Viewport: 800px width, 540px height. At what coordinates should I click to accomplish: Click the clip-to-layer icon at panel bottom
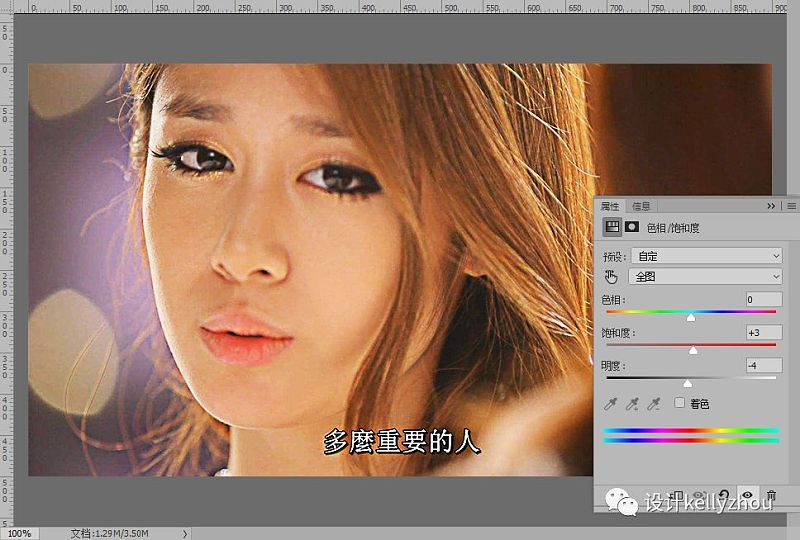pos(677,495)
